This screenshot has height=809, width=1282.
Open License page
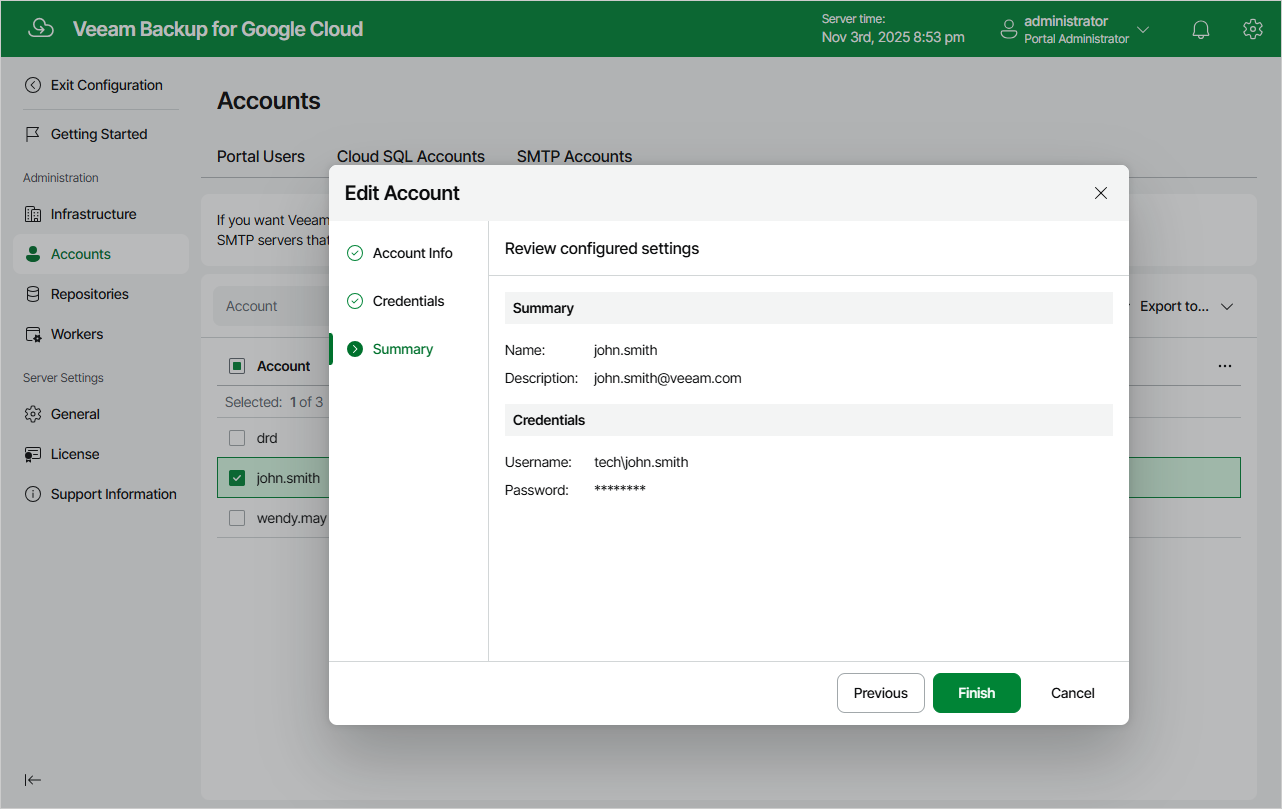[x=75, y=454]
